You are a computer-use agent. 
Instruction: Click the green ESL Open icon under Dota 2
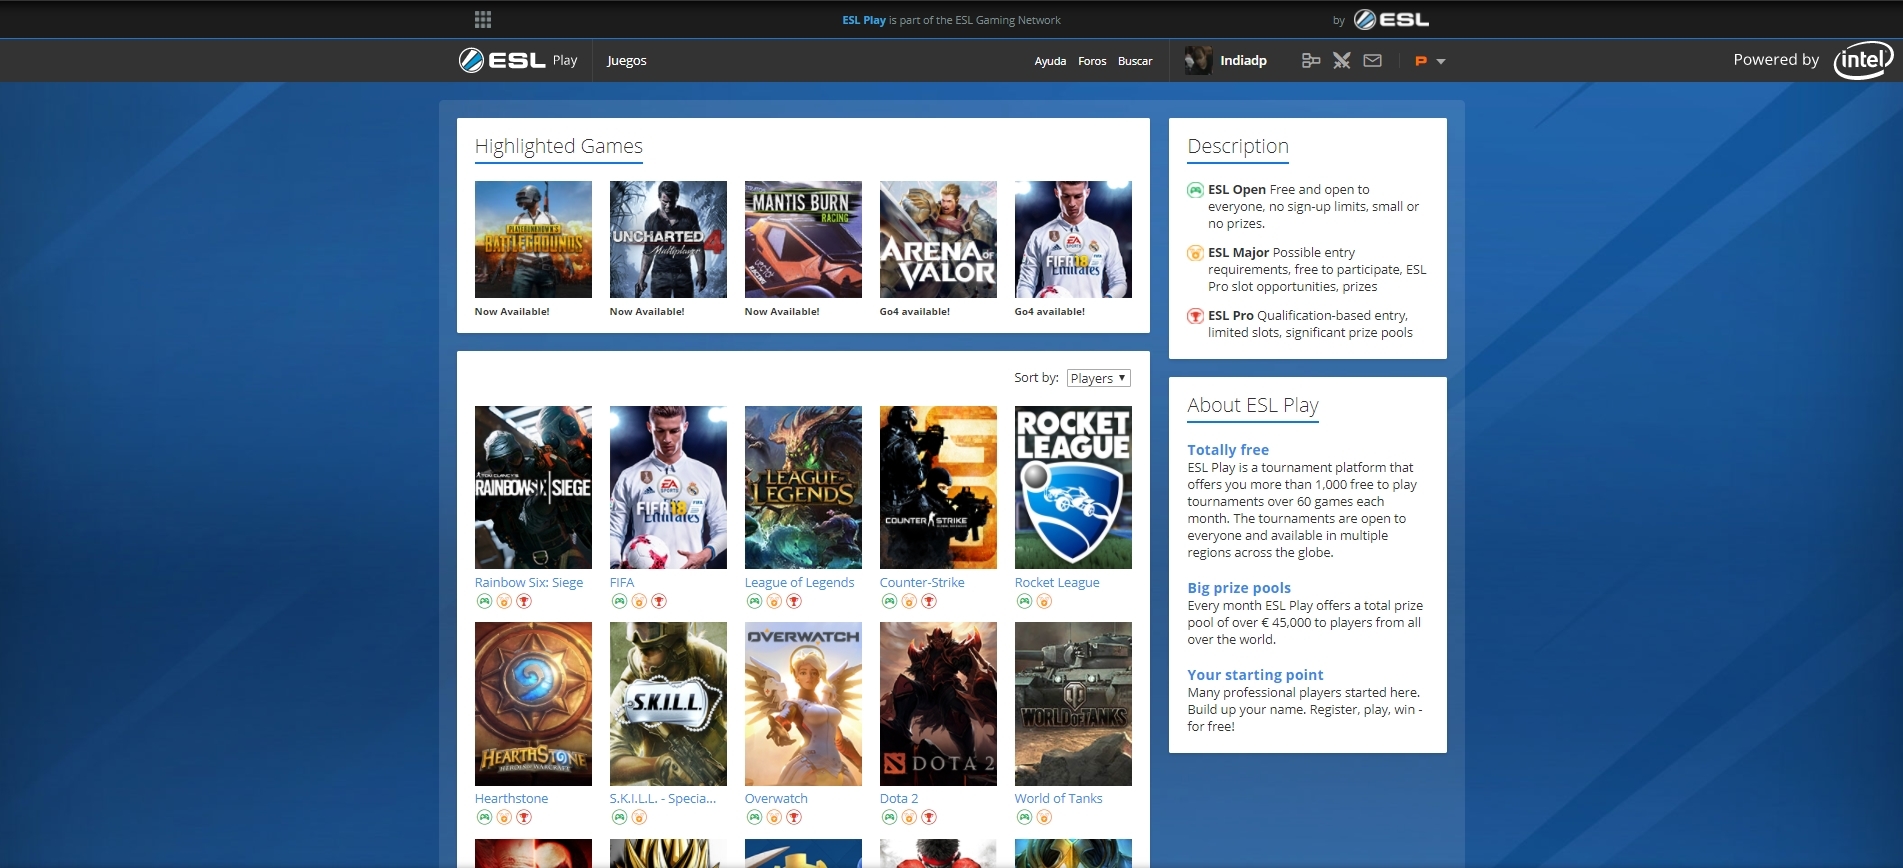pyautogui.click(x=889, y=817)
